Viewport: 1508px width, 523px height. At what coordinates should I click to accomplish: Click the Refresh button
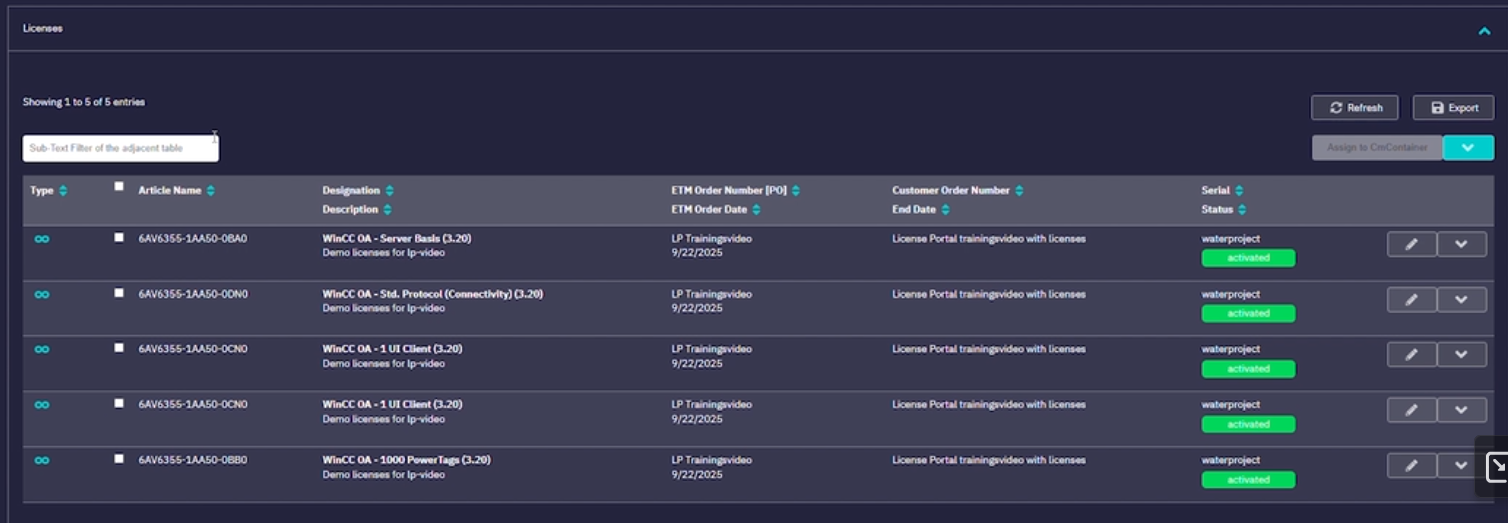click(x=1354, y=108)
